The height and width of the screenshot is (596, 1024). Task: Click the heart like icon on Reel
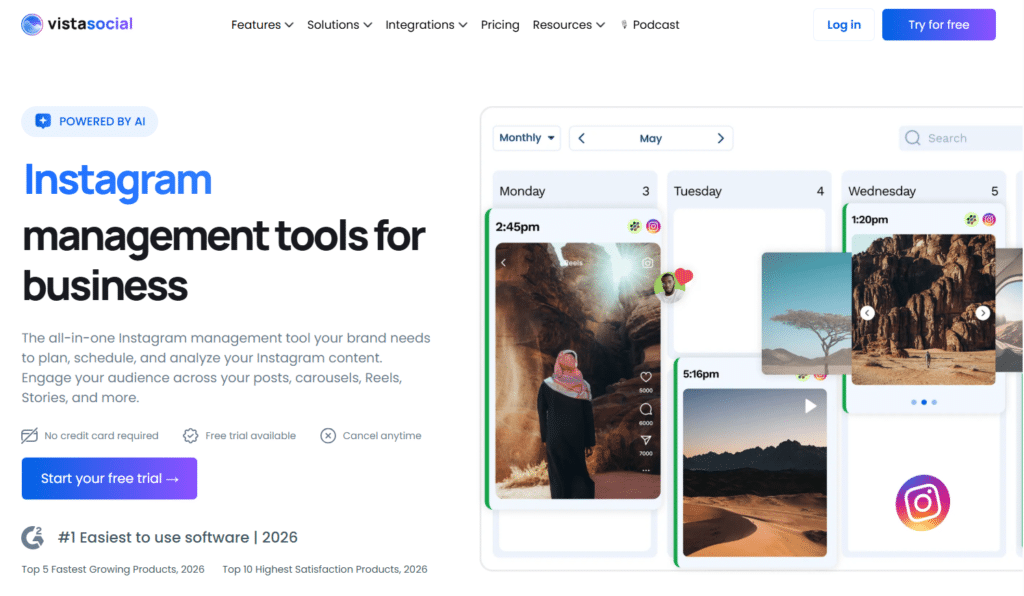646,377
